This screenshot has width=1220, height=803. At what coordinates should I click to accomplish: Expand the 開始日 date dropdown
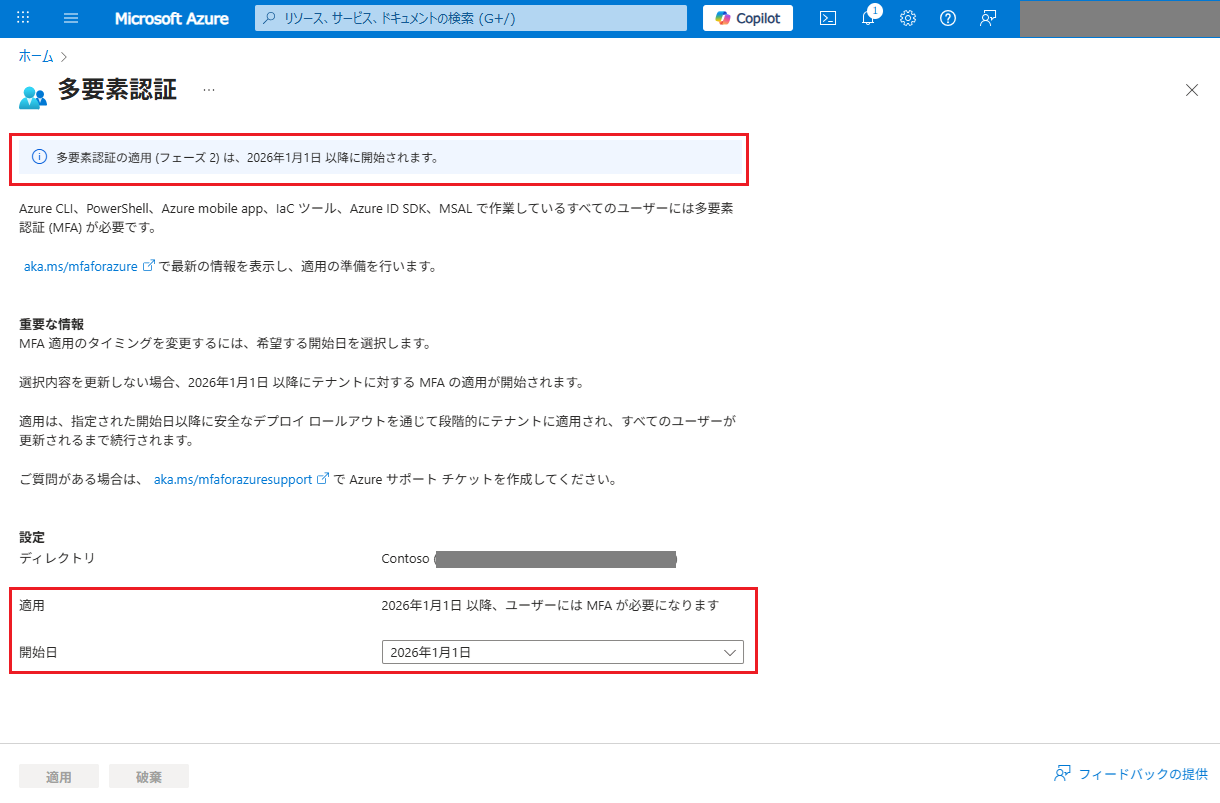click(x=563, y=652)
